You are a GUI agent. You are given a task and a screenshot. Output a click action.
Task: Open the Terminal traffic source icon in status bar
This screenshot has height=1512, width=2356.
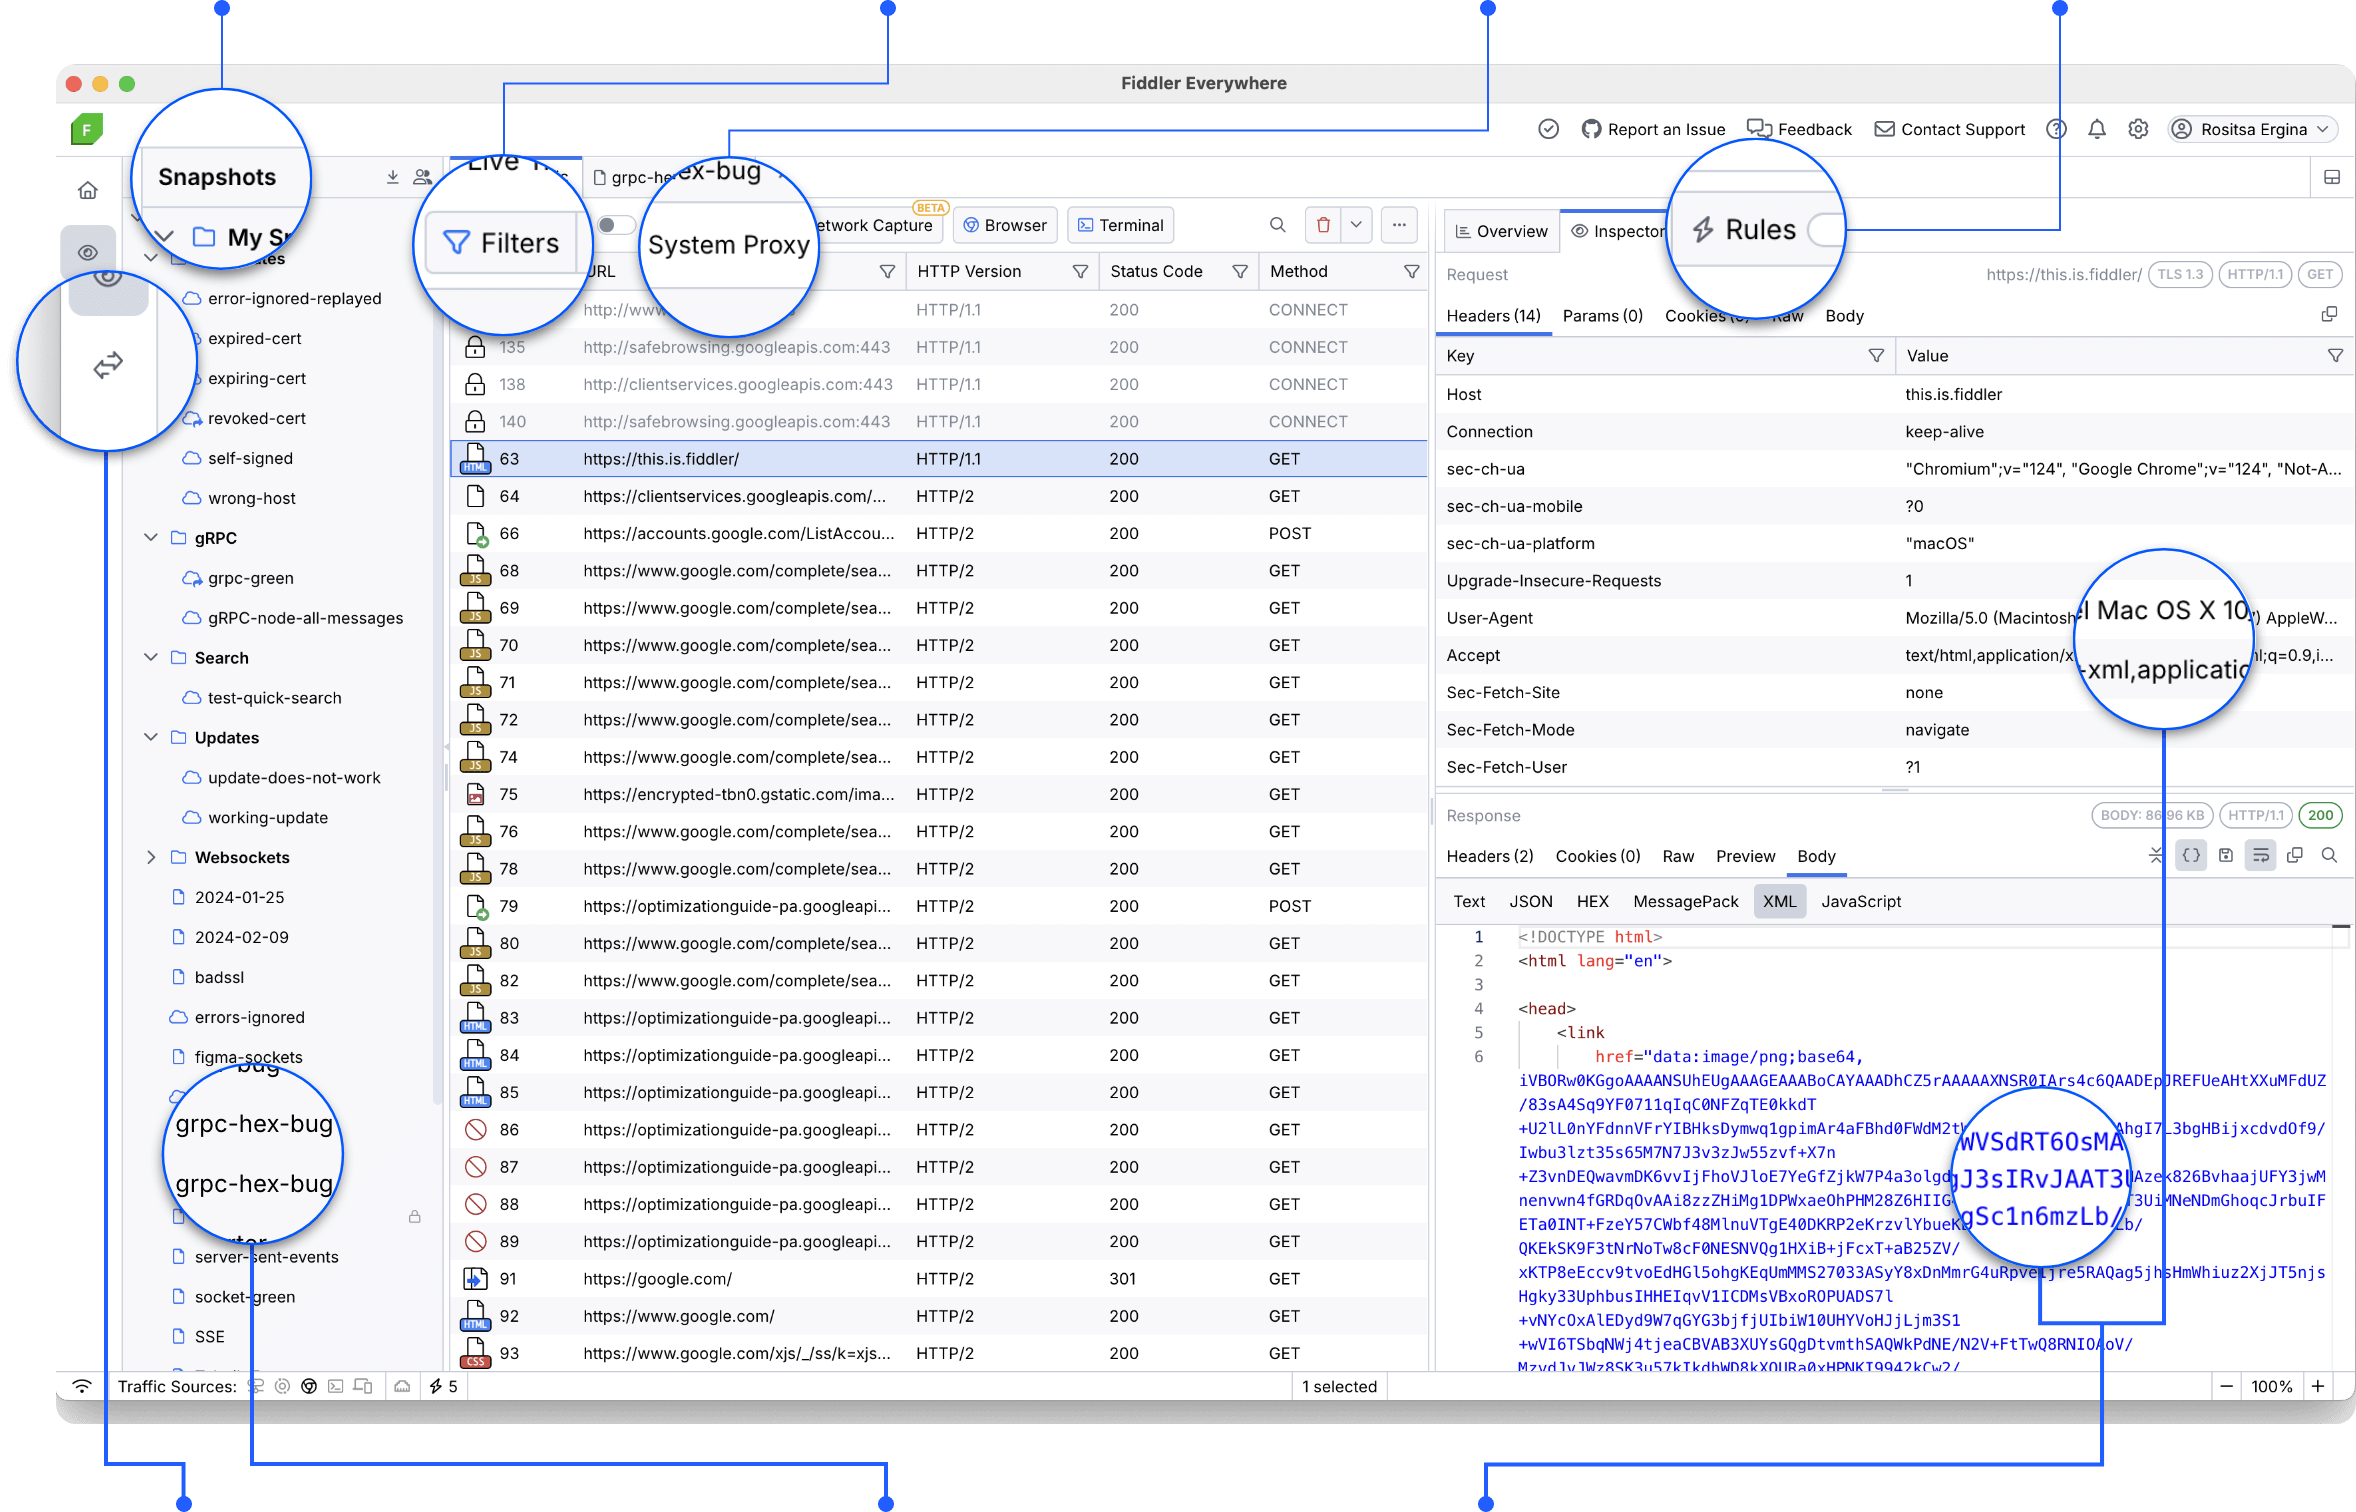[x=336, y=1386]
